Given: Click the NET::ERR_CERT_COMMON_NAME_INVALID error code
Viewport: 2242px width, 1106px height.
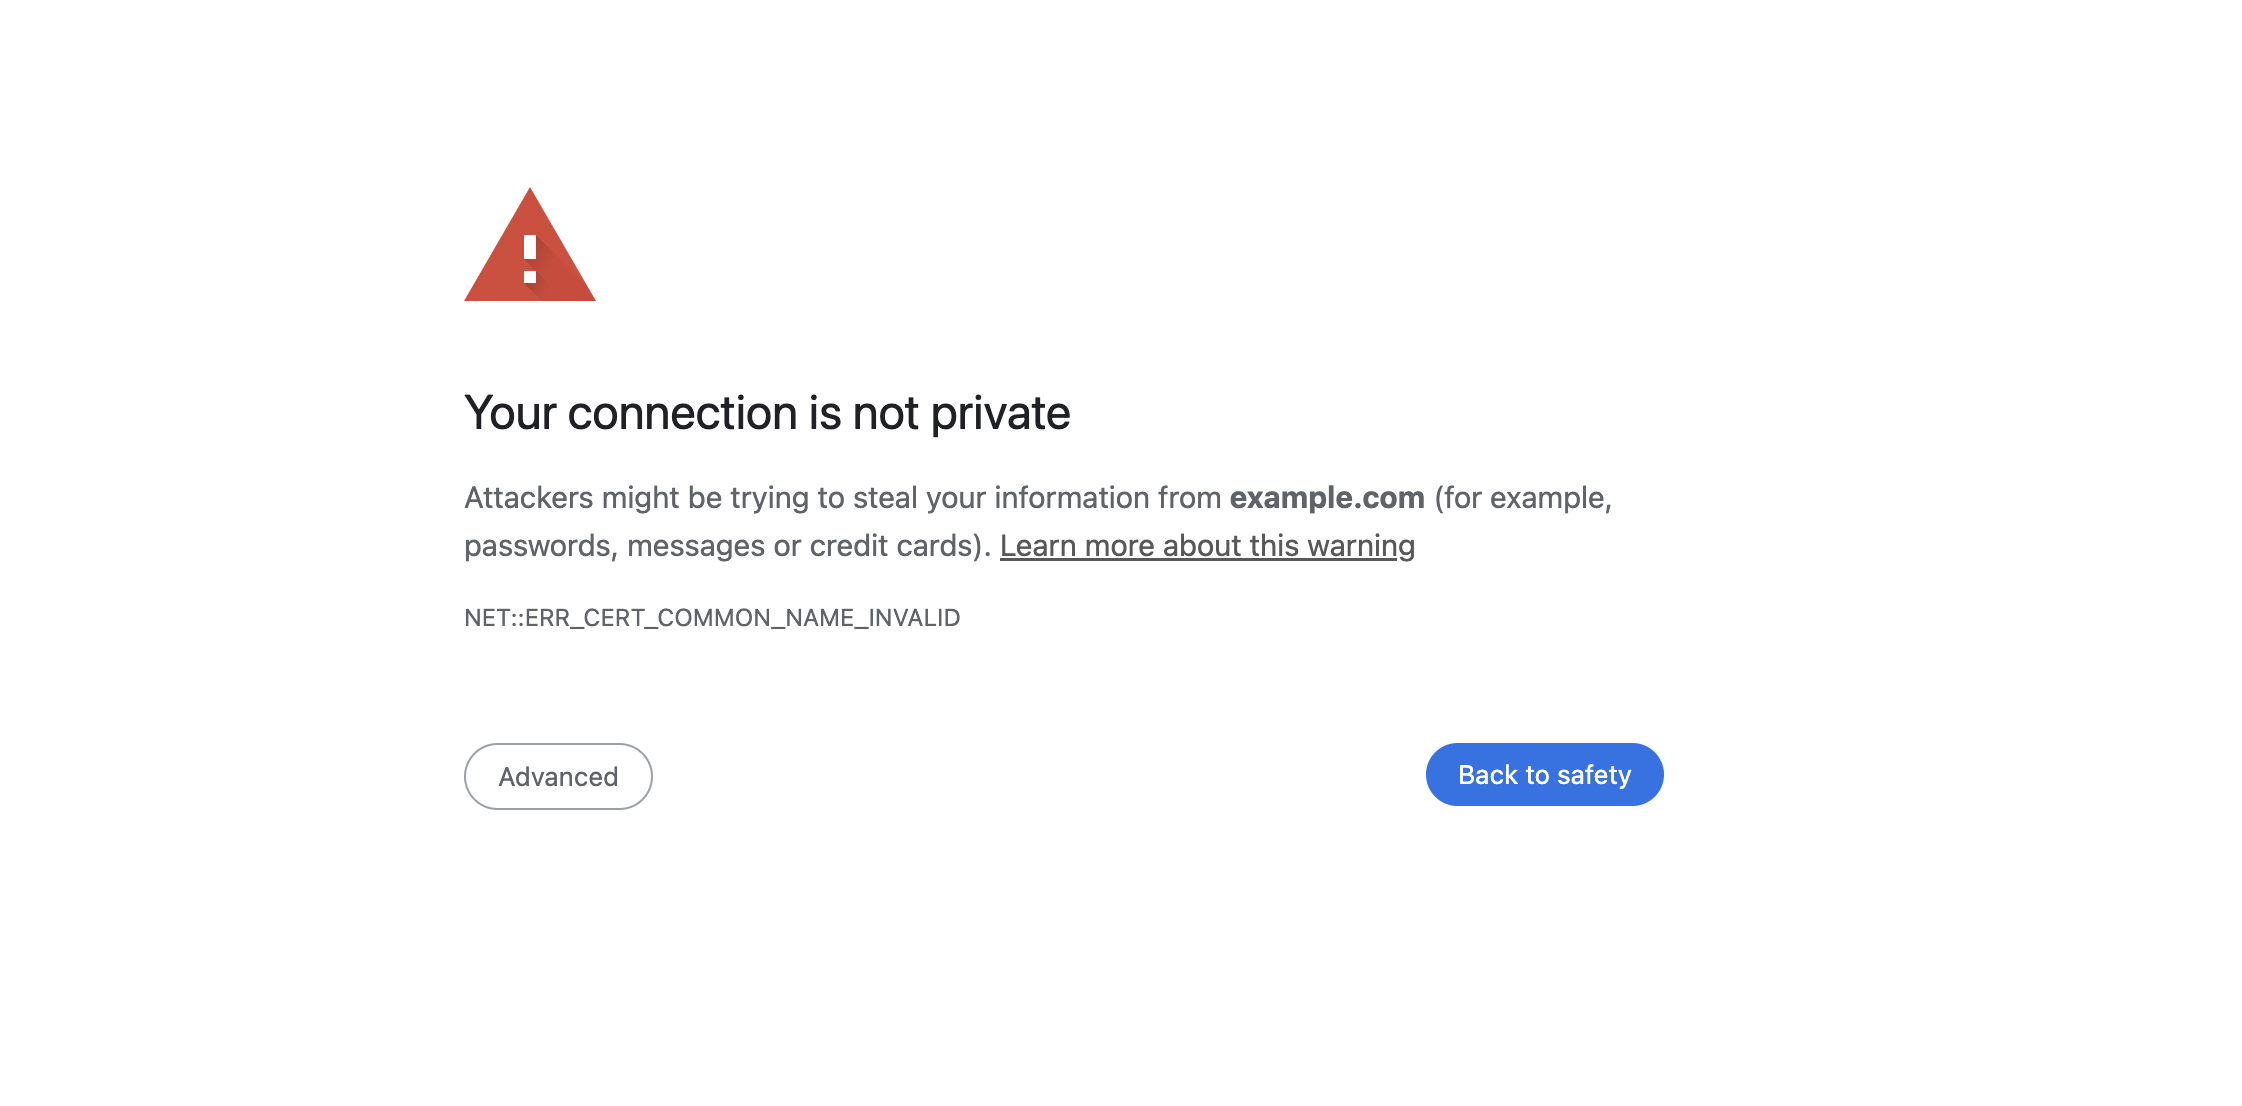Looking at the screenshot, I should coord(712,618).
